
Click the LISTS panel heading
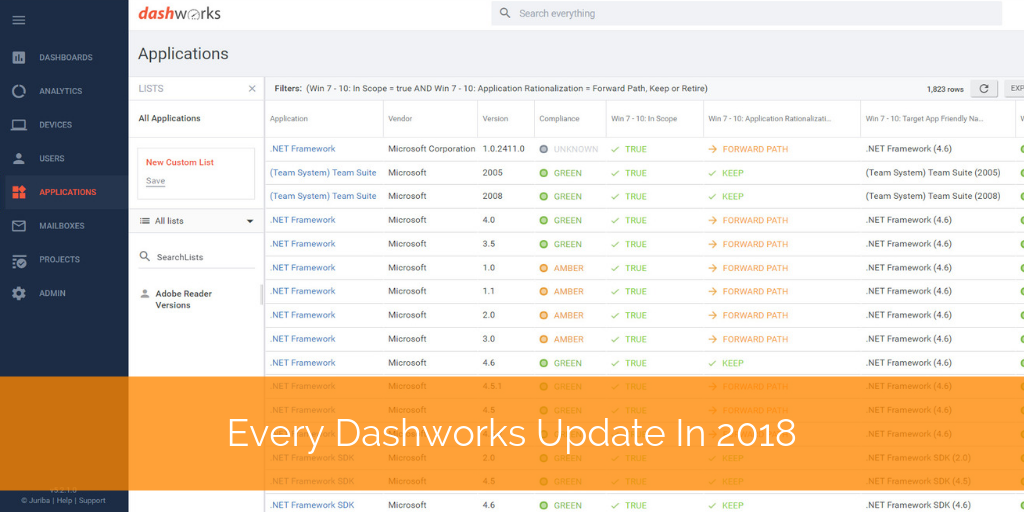pyautogui.click(x=151, y=89)
